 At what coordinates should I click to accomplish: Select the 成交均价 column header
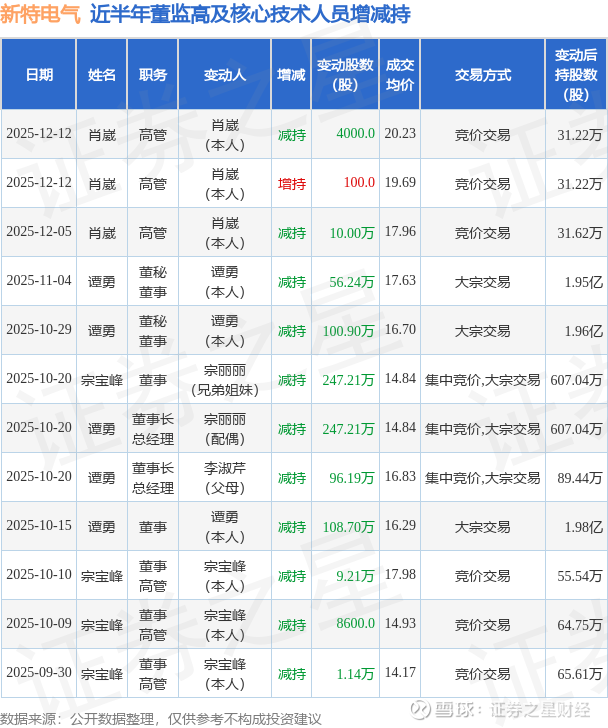[400, 74]
